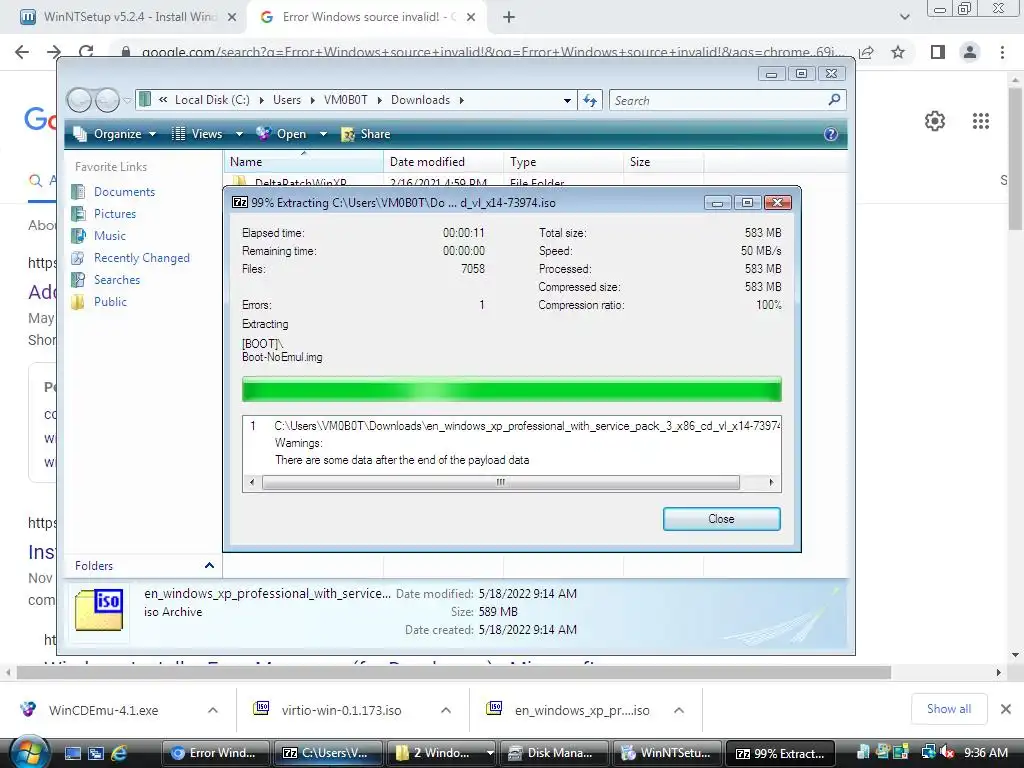Click the Explorer refresh button beside address bar
Screen dimensions: 1024x768
[x=590, y=101]
